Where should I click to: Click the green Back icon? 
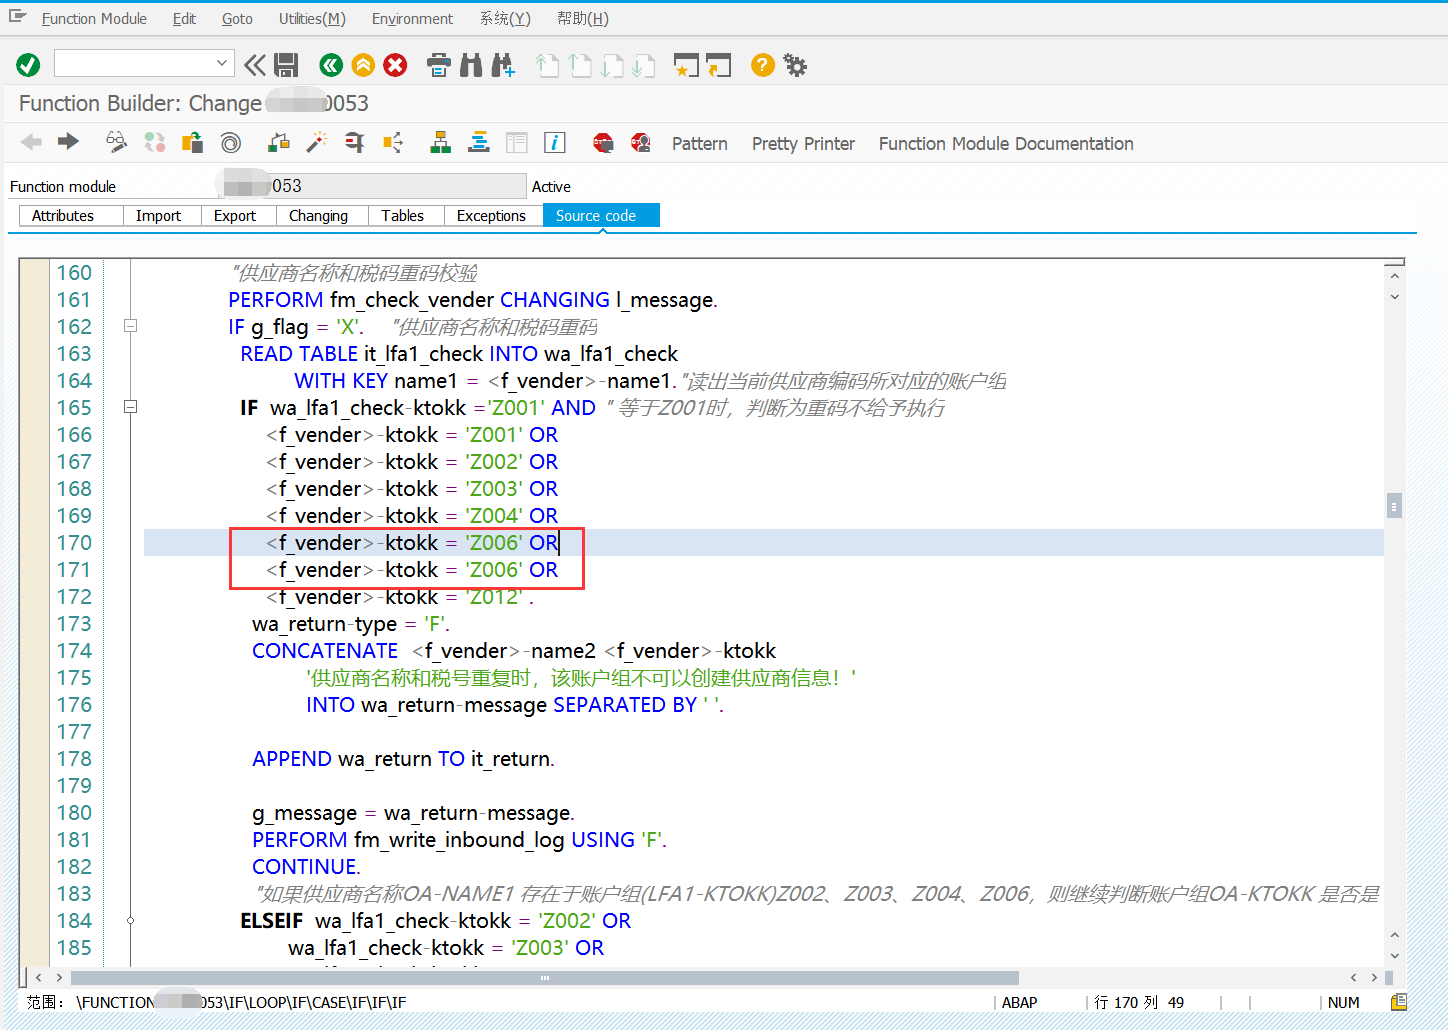tap(331, 65)
